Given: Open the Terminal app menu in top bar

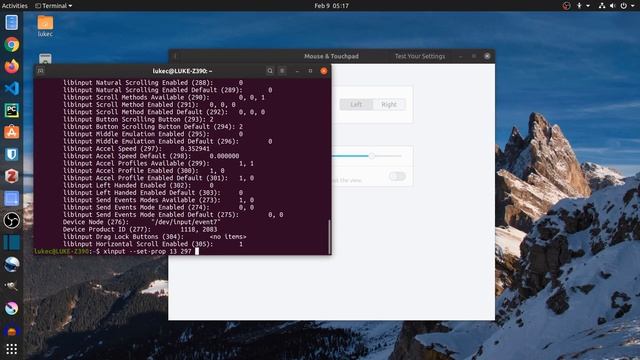Looking at the screenshot, I should coord(53,6).
